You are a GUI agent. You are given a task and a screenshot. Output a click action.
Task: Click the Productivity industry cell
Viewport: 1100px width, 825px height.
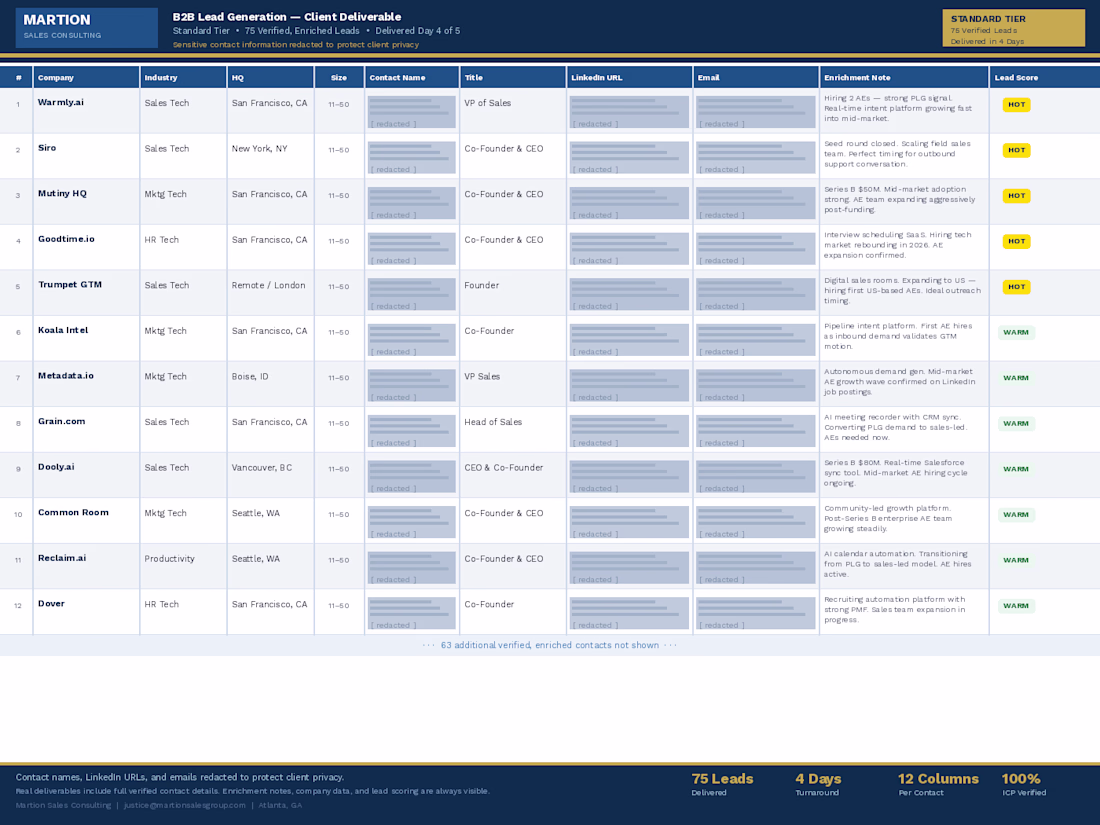[183, 566]
